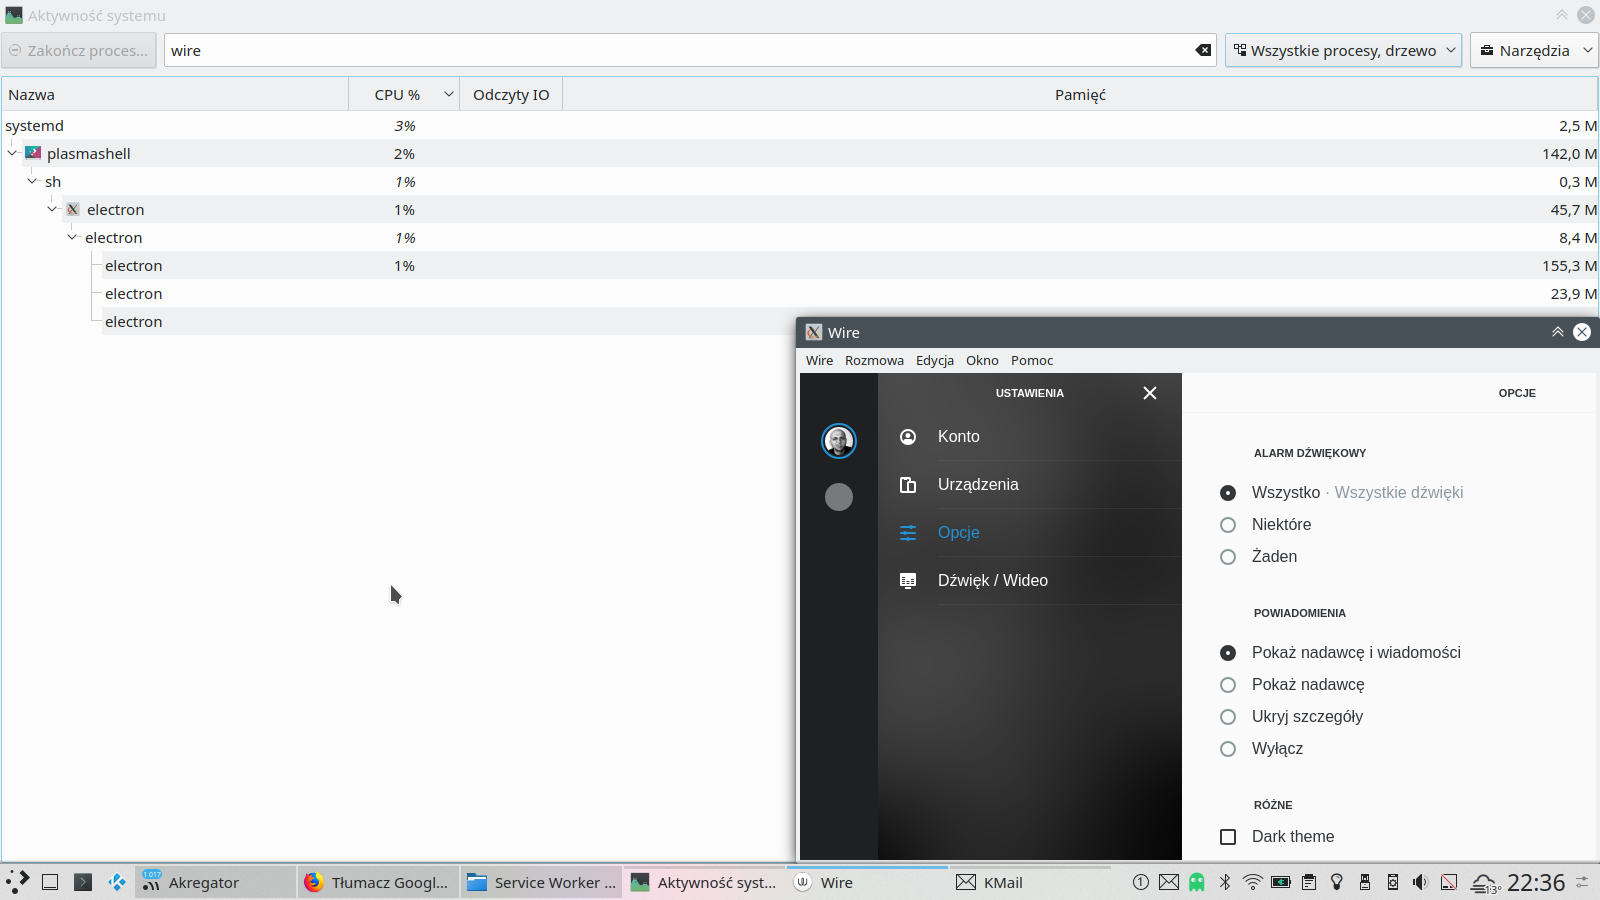Open the Okno menu in Wire

coord(981,361)
